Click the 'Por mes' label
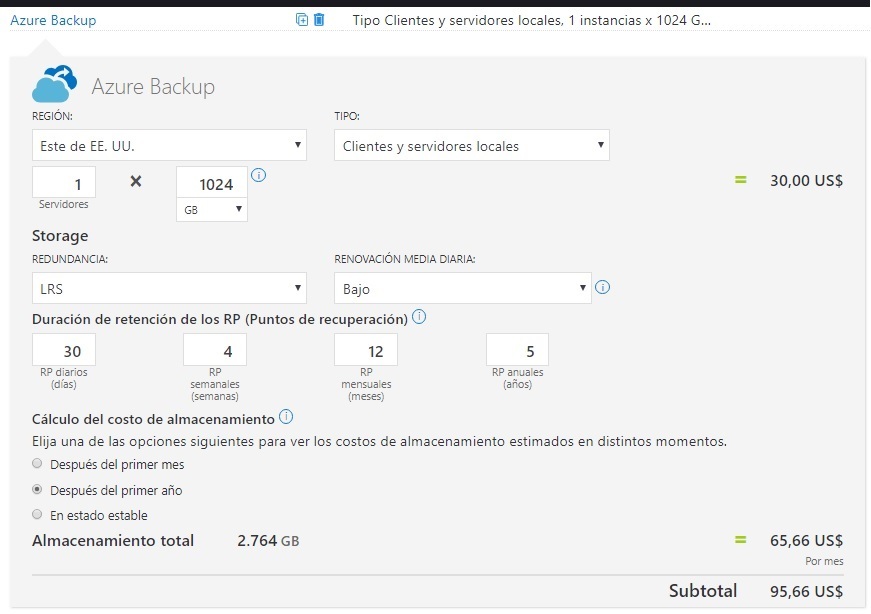The height and width of the screenshot is (614, 871). 824,561
